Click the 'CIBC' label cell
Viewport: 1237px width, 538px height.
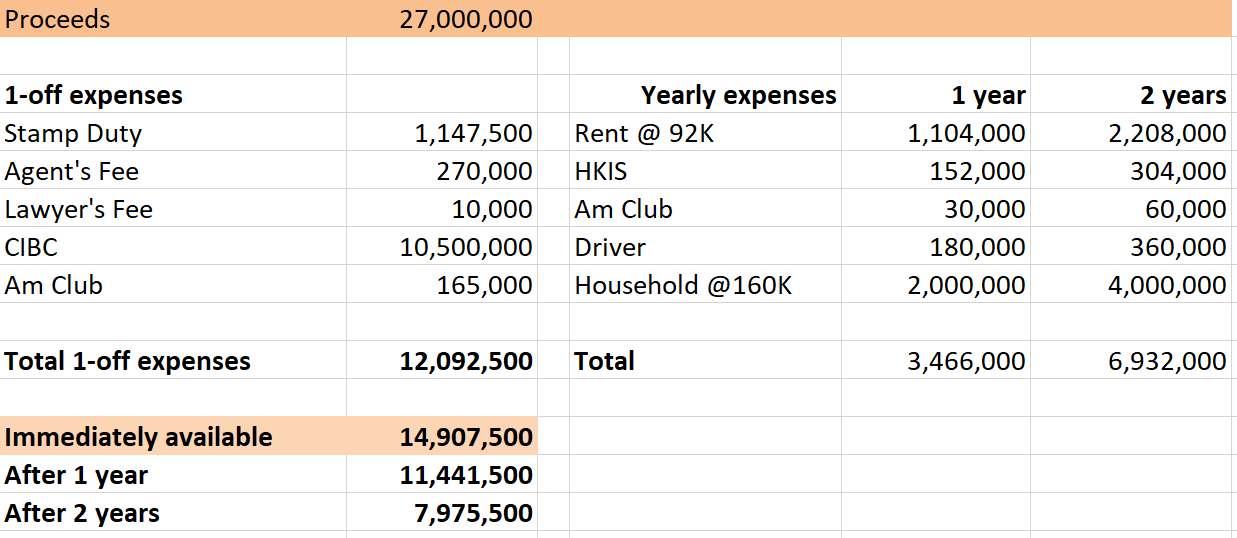coord(173,247)
